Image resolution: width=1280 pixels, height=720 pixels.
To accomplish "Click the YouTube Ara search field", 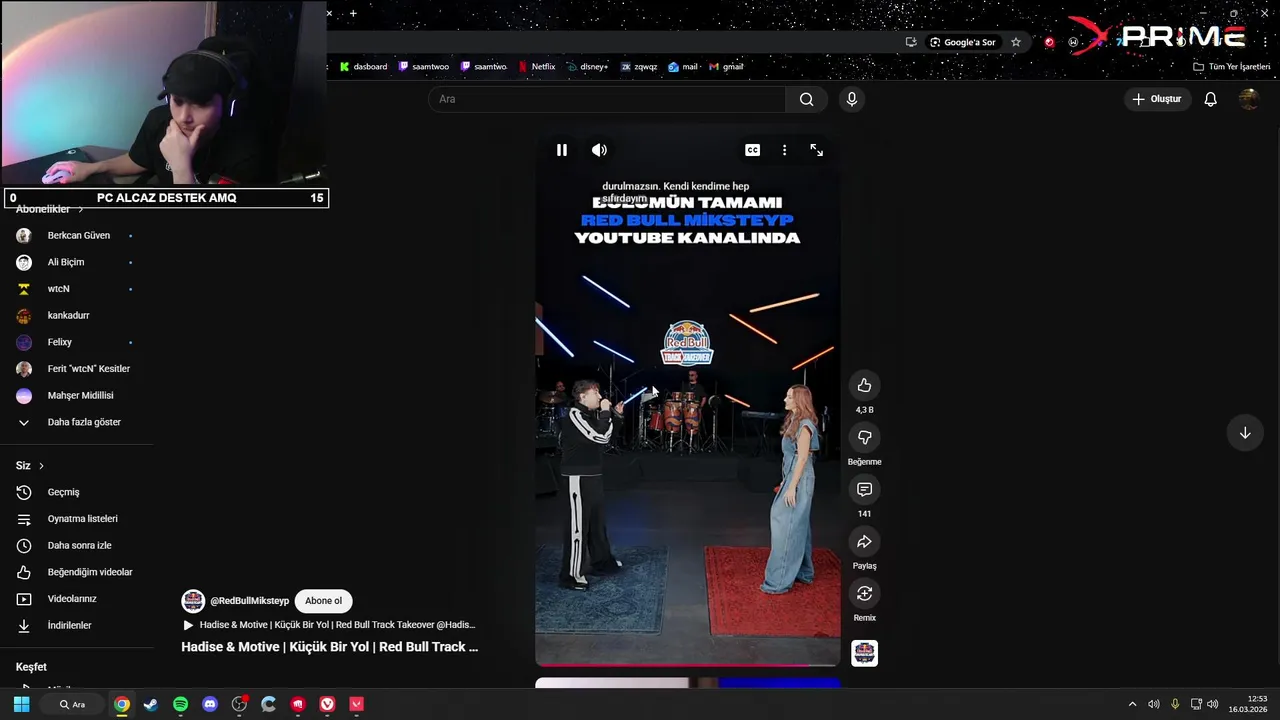I will coord(607,99).
